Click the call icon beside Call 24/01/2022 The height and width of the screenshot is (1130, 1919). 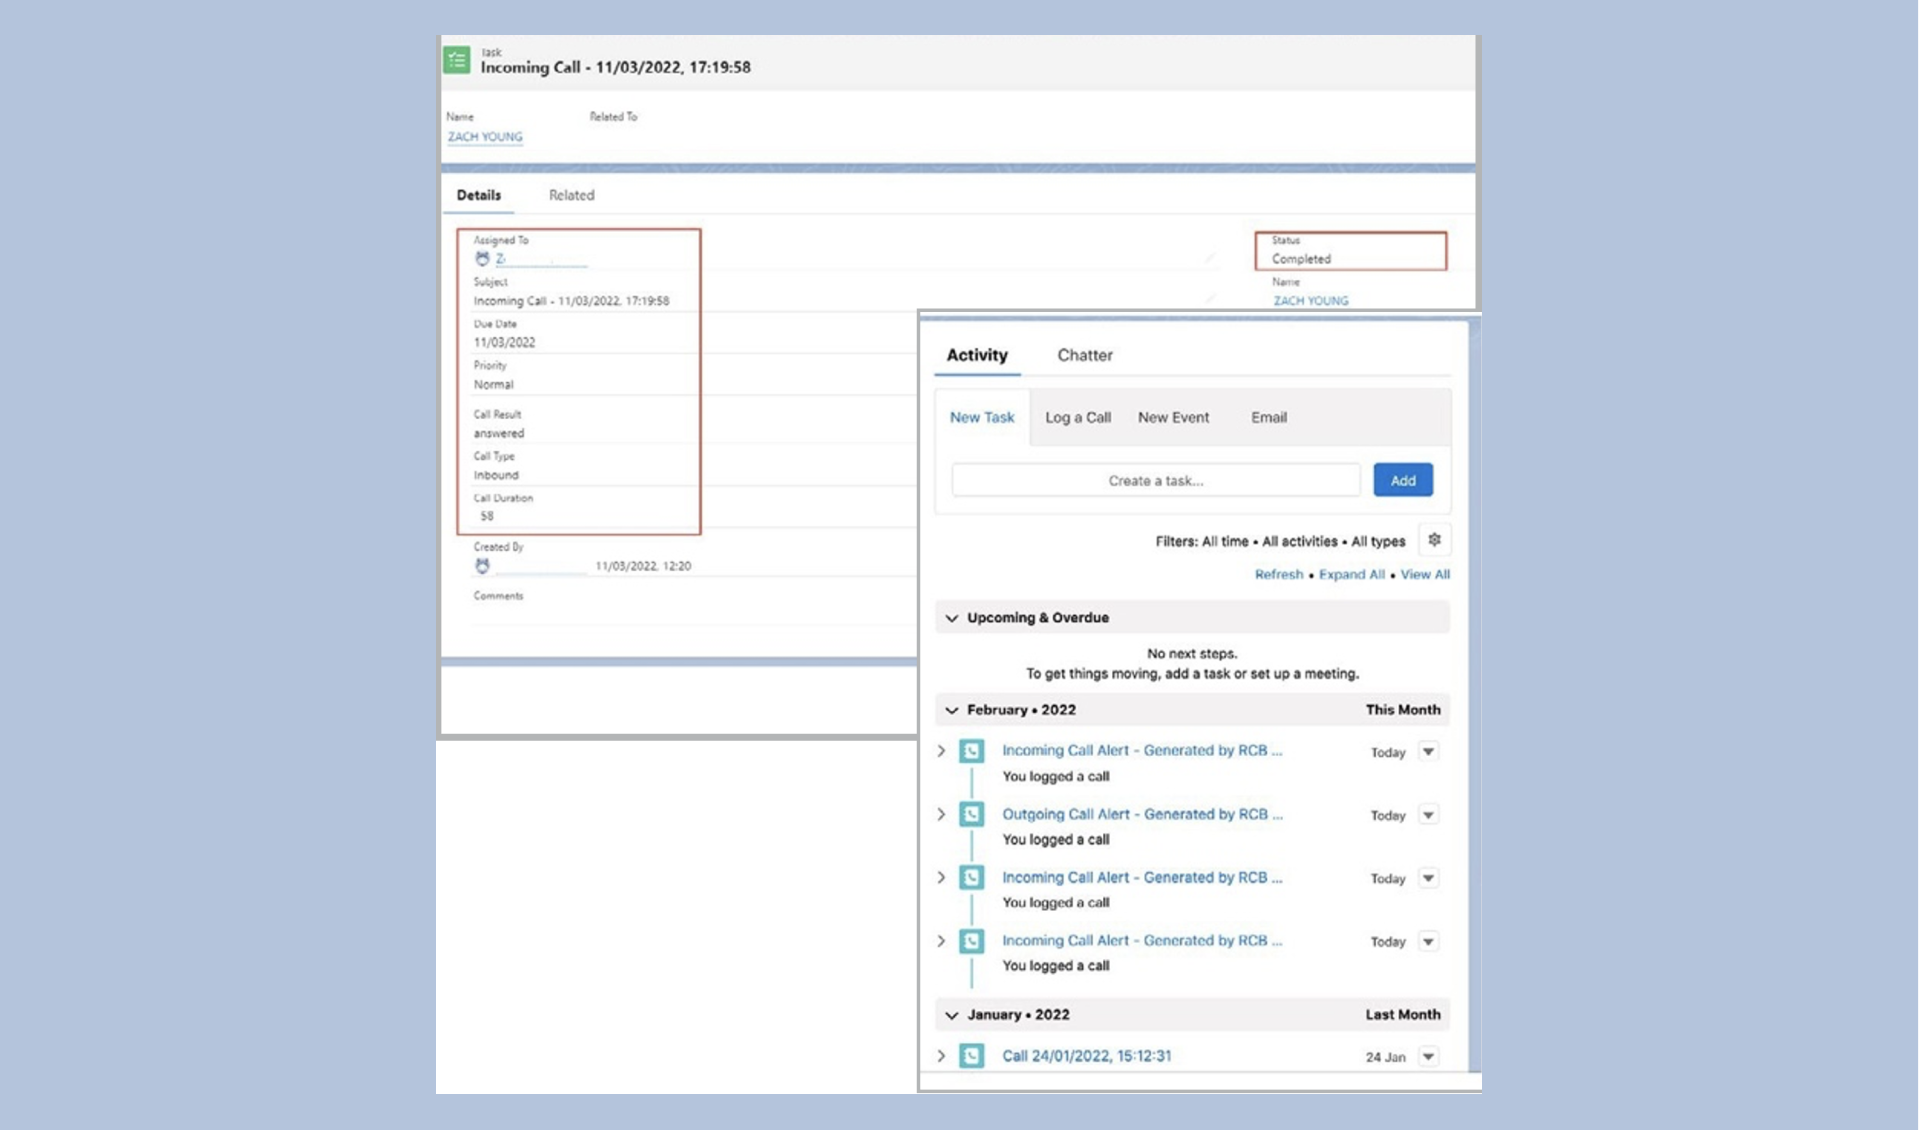pos(971,1056)
